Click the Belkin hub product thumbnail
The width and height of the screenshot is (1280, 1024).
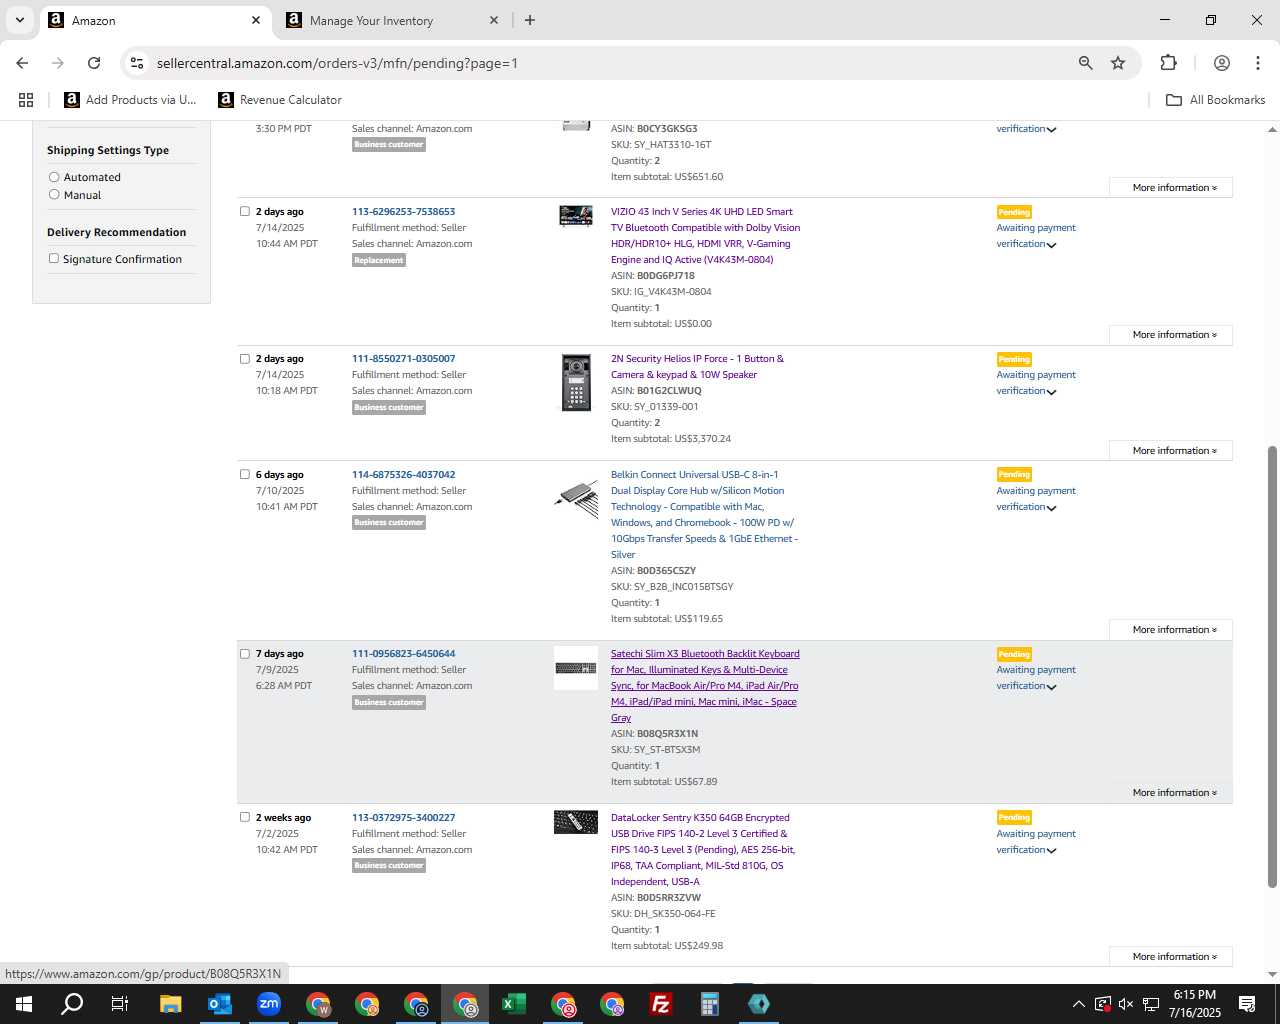click(576, 498)
